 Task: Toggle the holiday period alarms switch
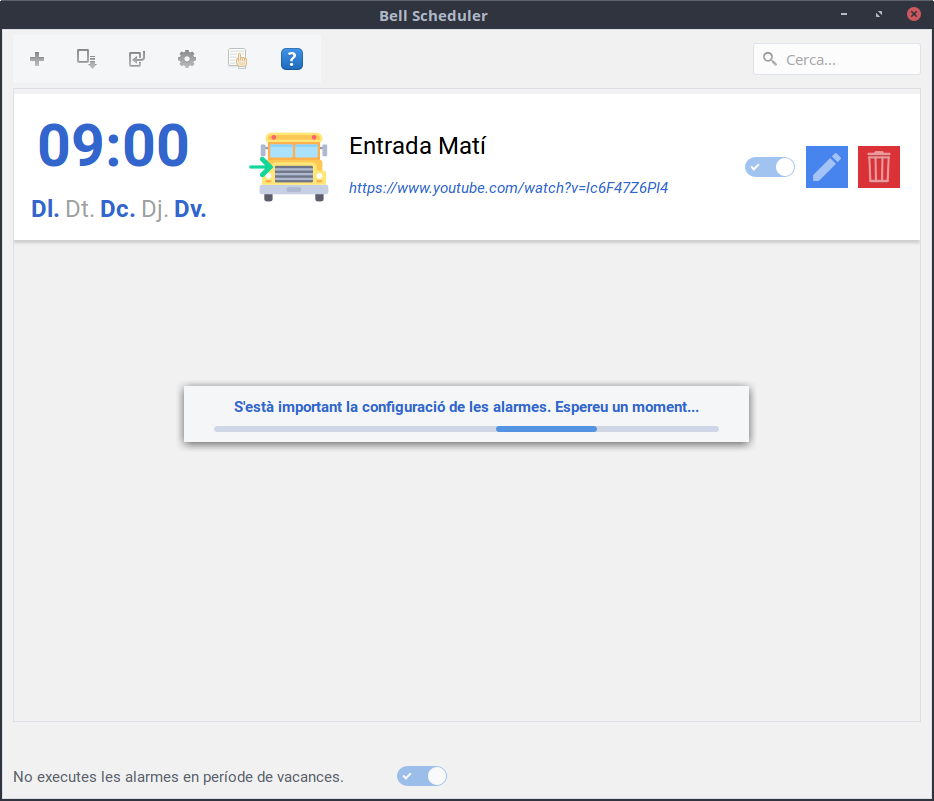pyautogui.click(x=421, y=776)
